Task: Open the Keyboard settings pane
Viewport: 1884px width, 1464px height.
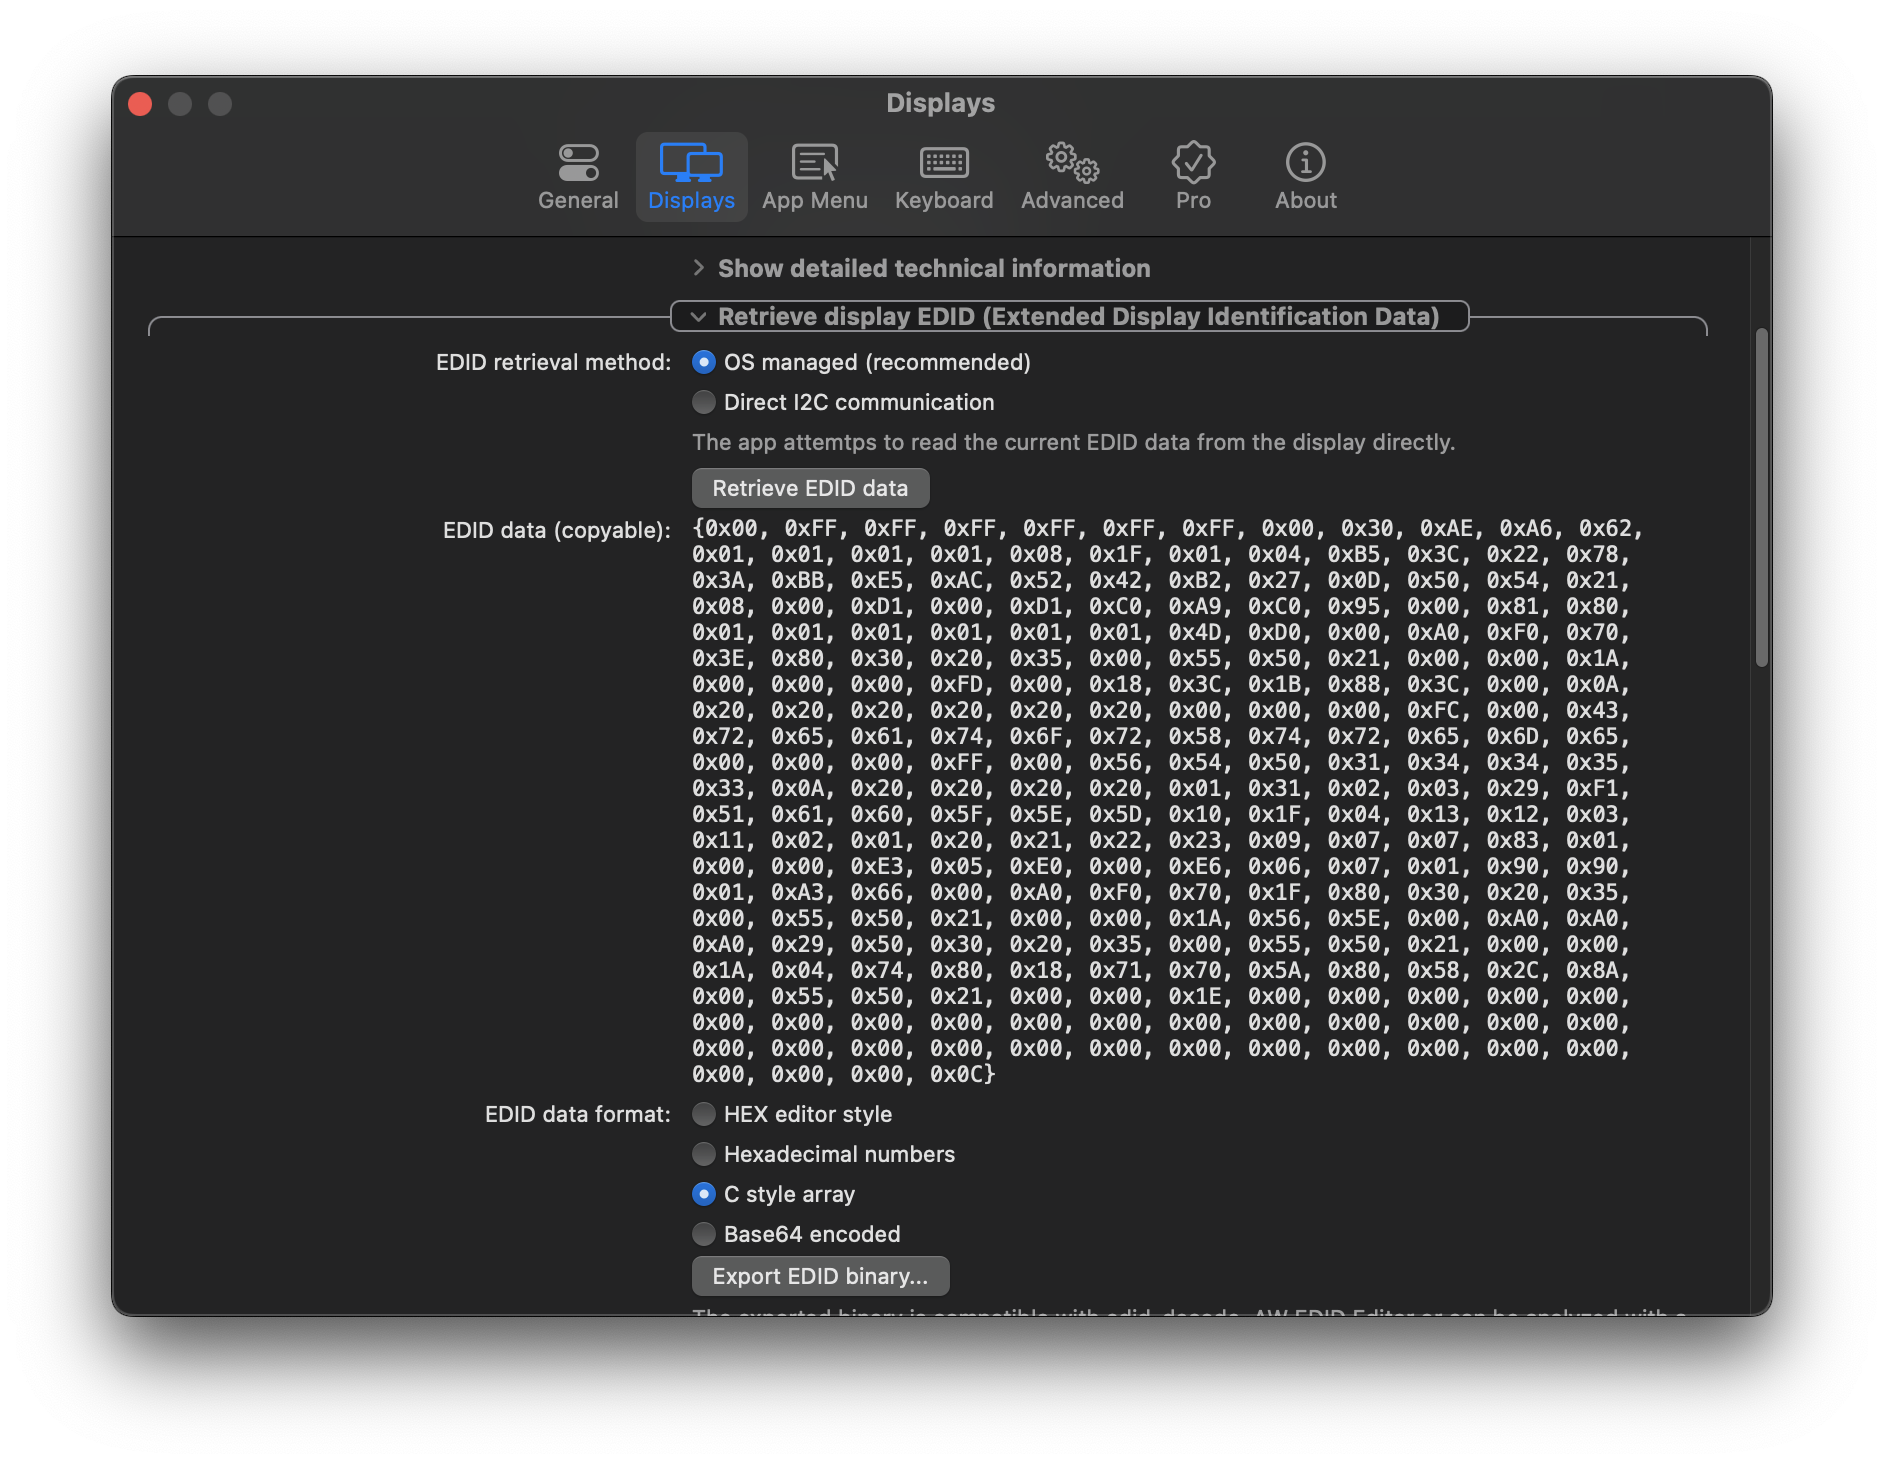Action: click(x=943, y=176)
